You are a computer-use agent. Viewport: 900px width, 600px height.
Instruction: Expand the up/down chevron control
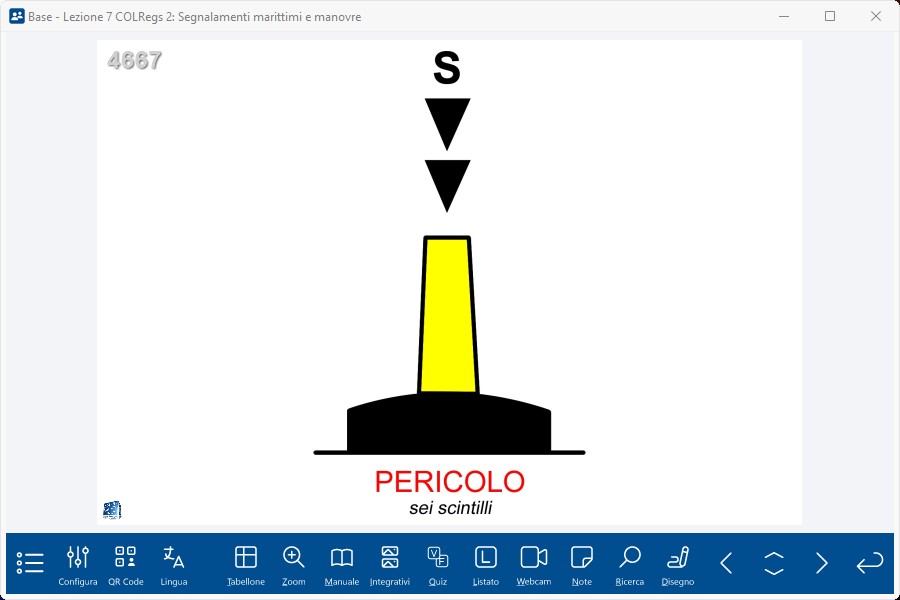pyautogui.click(x=774, y=563)
